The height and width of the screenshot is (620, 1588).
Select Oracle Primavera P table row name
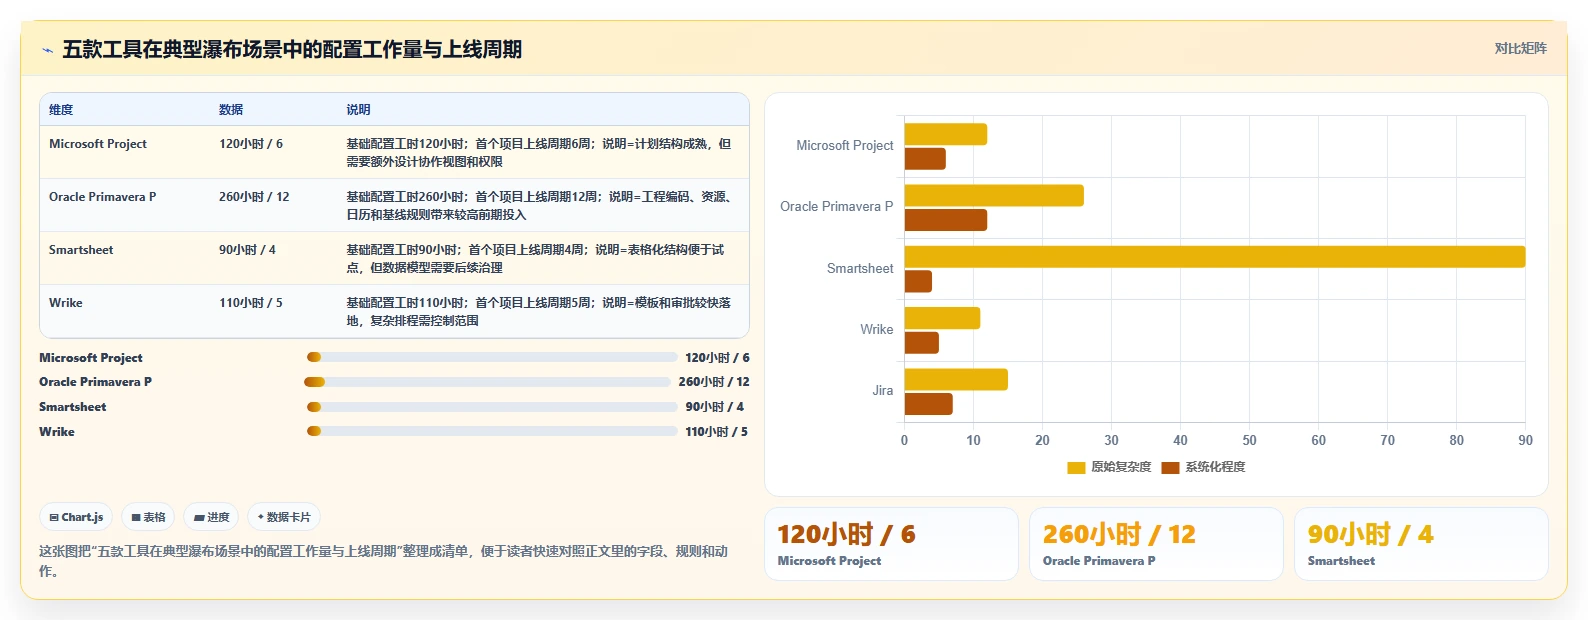103,197
